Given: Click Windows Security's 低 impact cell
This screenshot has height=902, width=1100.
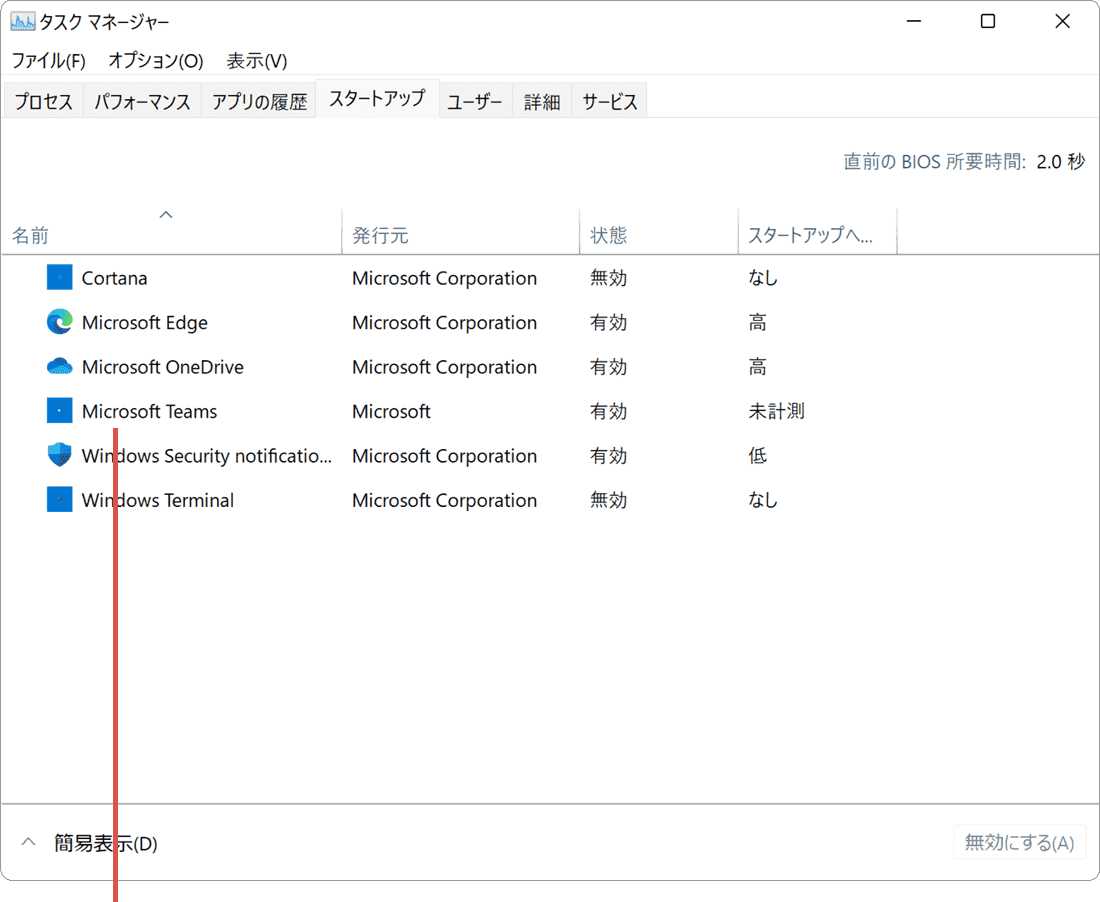Looking at the screenshot, I should coord(757,455).
